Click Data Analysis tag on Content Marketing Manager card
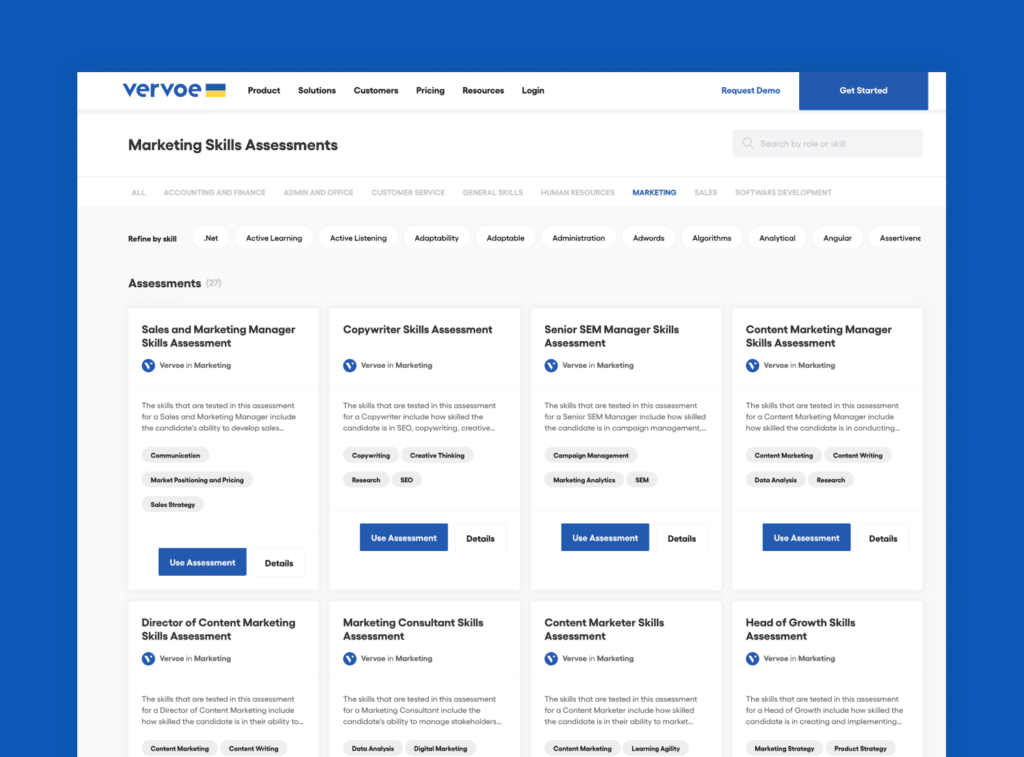The height and width of the screenshot is (757, 1024). (x=775, y=479)
